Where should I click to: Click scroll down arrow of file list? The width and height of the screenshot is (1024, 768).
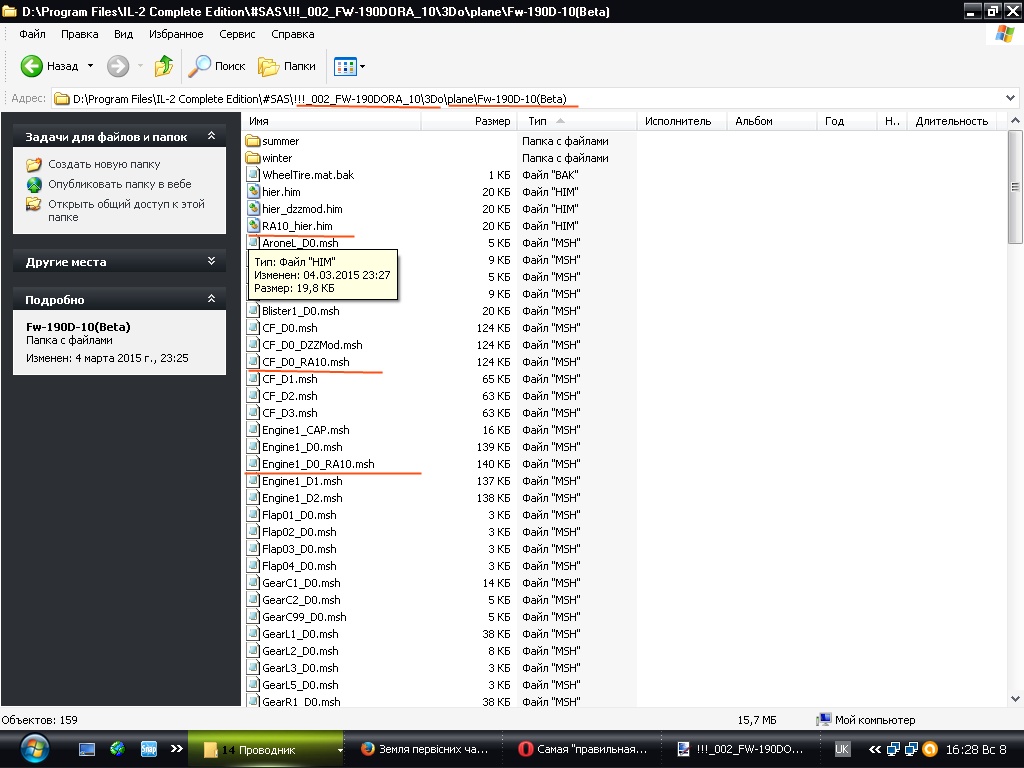point(1015,699)
